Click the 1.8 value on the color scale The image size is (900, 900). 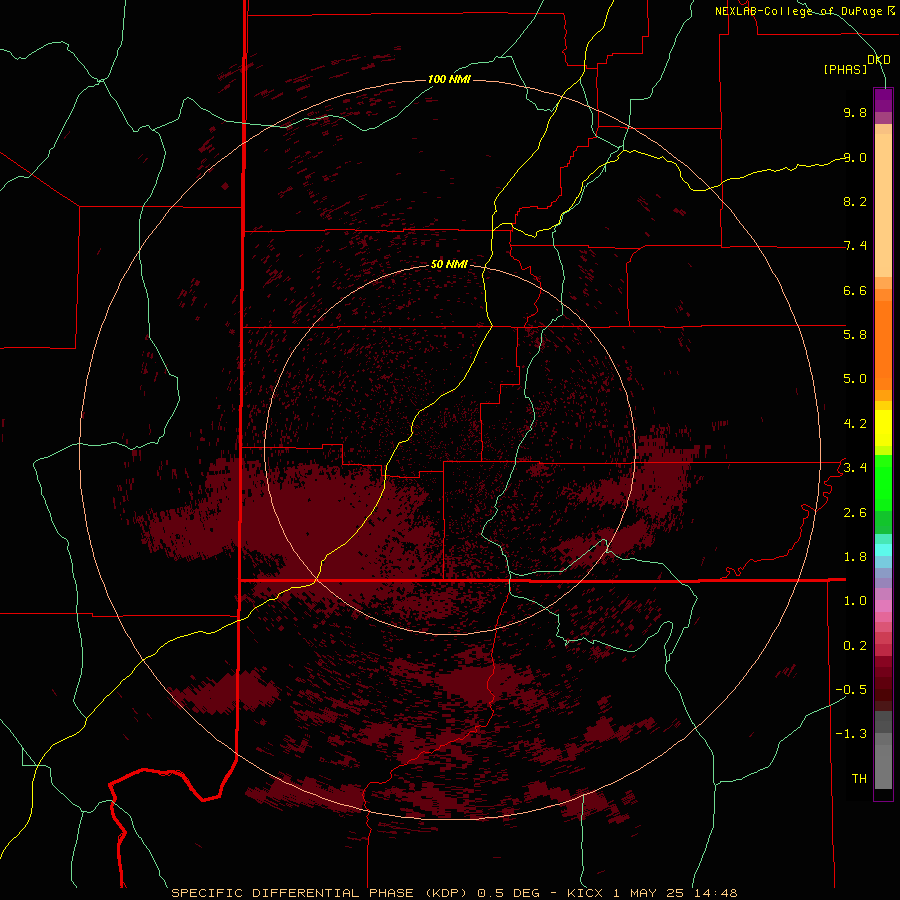(x=855, y=557)
